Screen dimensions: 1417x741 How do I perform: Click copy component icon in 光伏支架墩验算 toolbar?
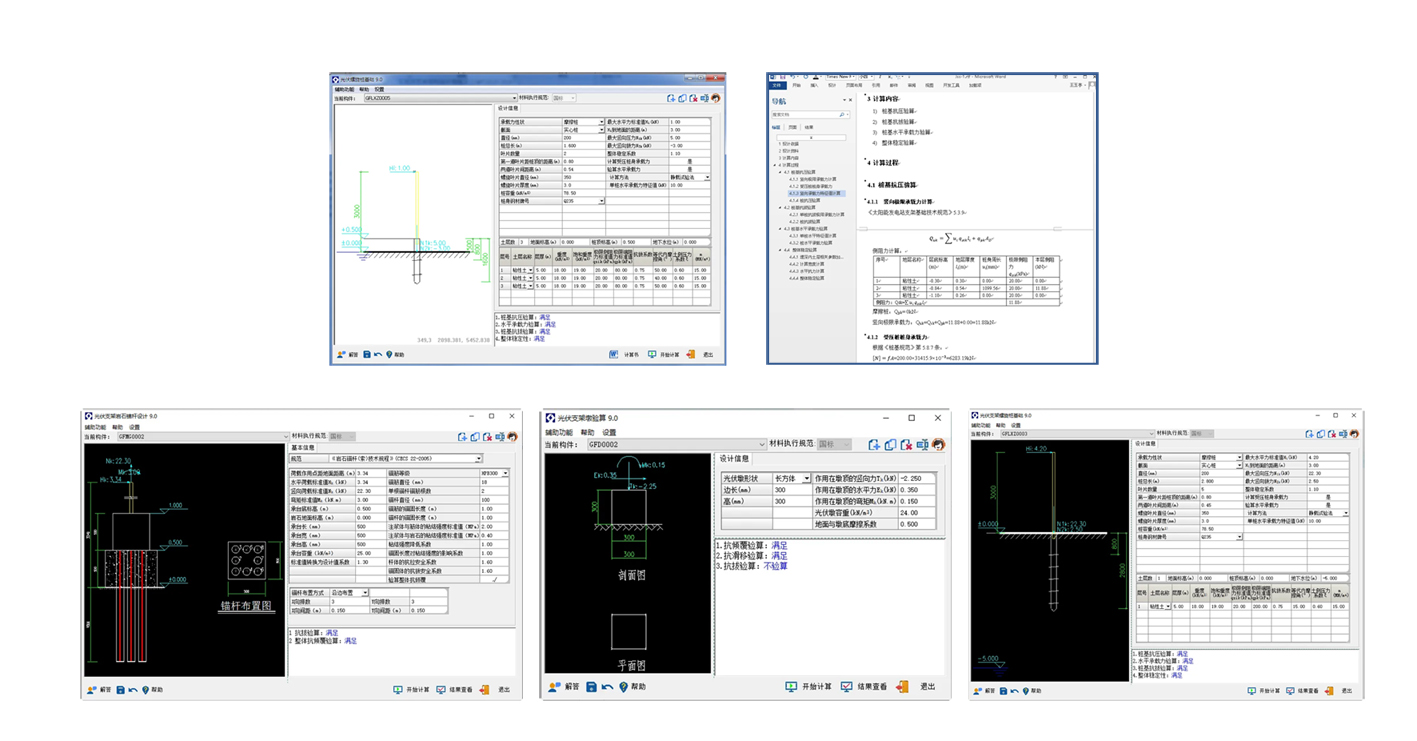pos(890,444)
